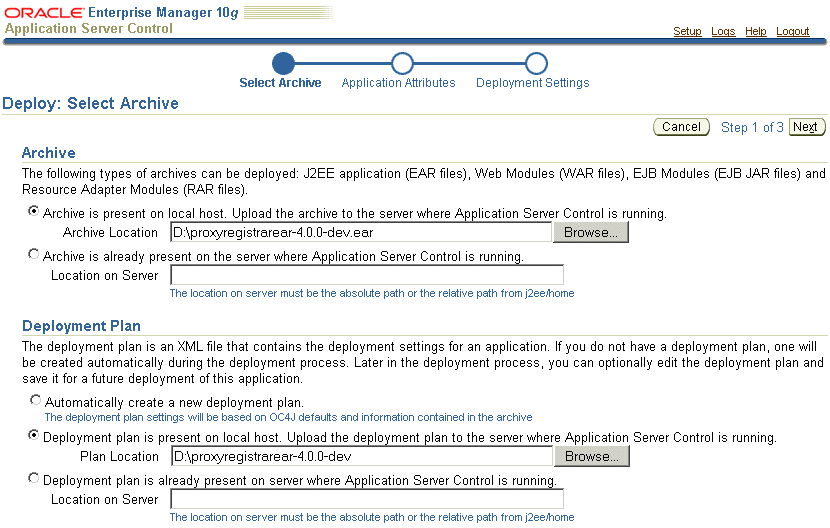830x528 pixels.
Task: Select 'Archive is already present on the server' option
Action: point(33,254)
